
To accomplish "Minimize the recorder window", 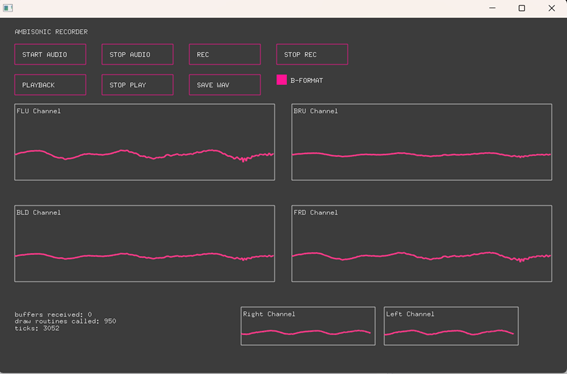I will 492,8.
